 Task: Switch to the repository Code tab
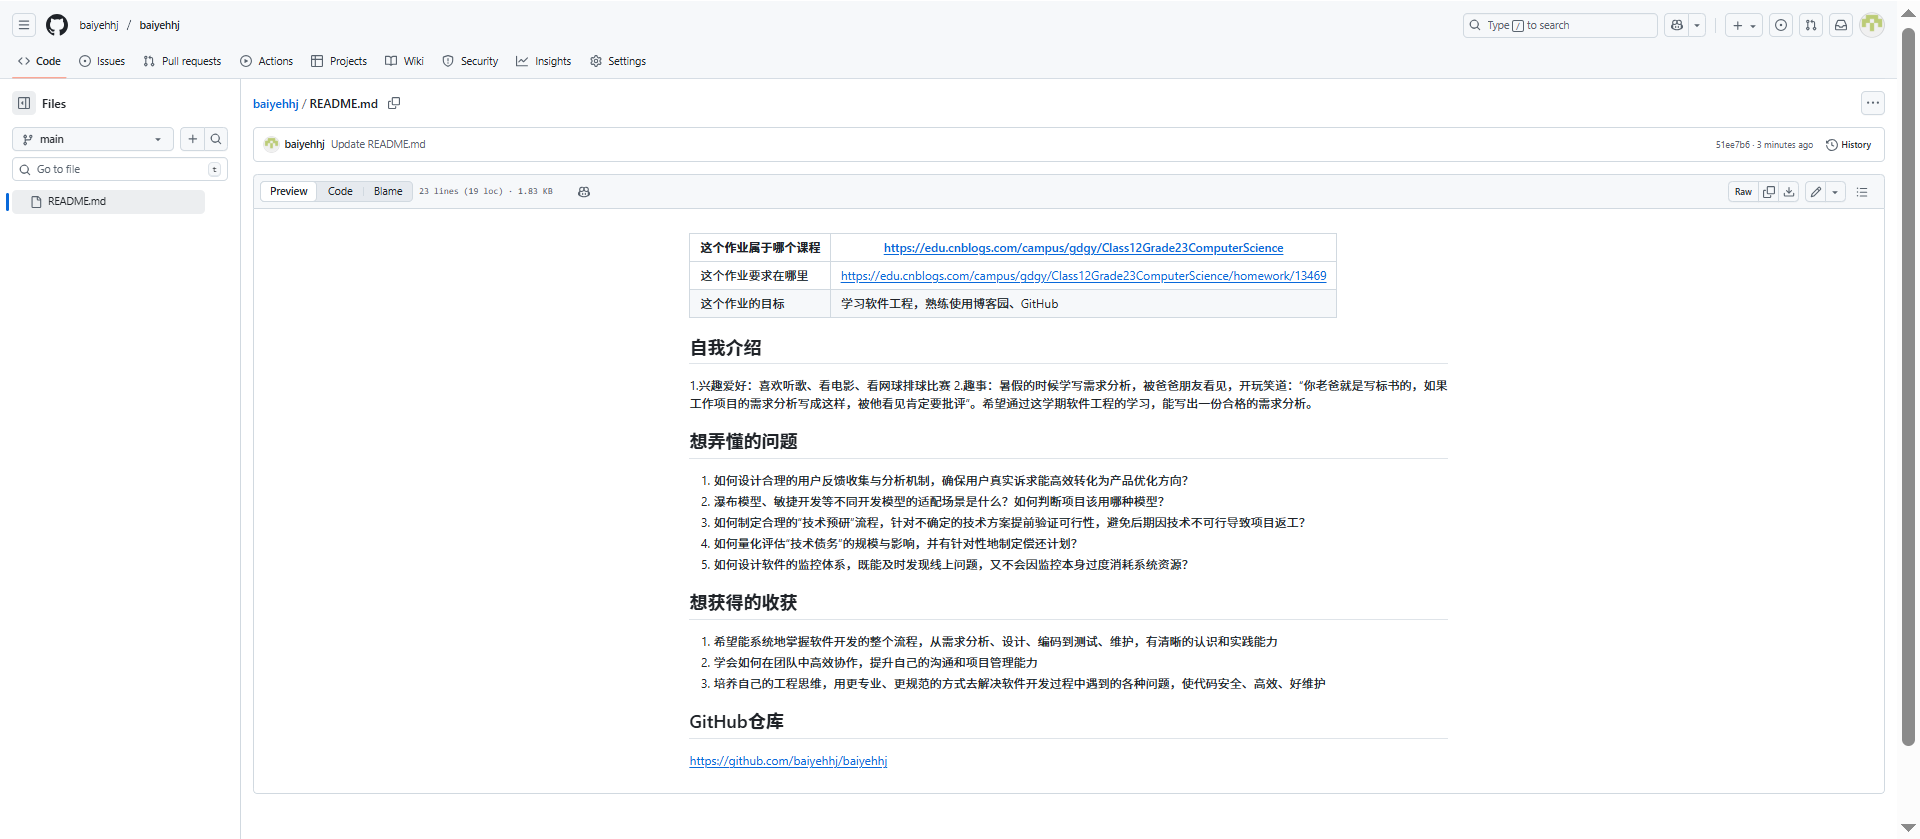click(40, 61)
